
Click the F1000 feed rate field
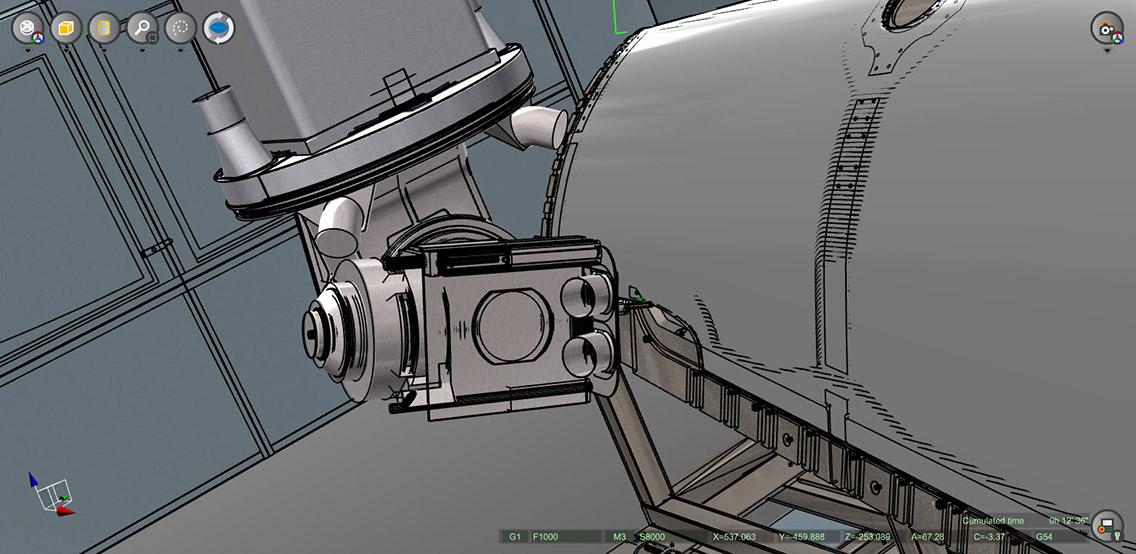(x=546, y=537)
